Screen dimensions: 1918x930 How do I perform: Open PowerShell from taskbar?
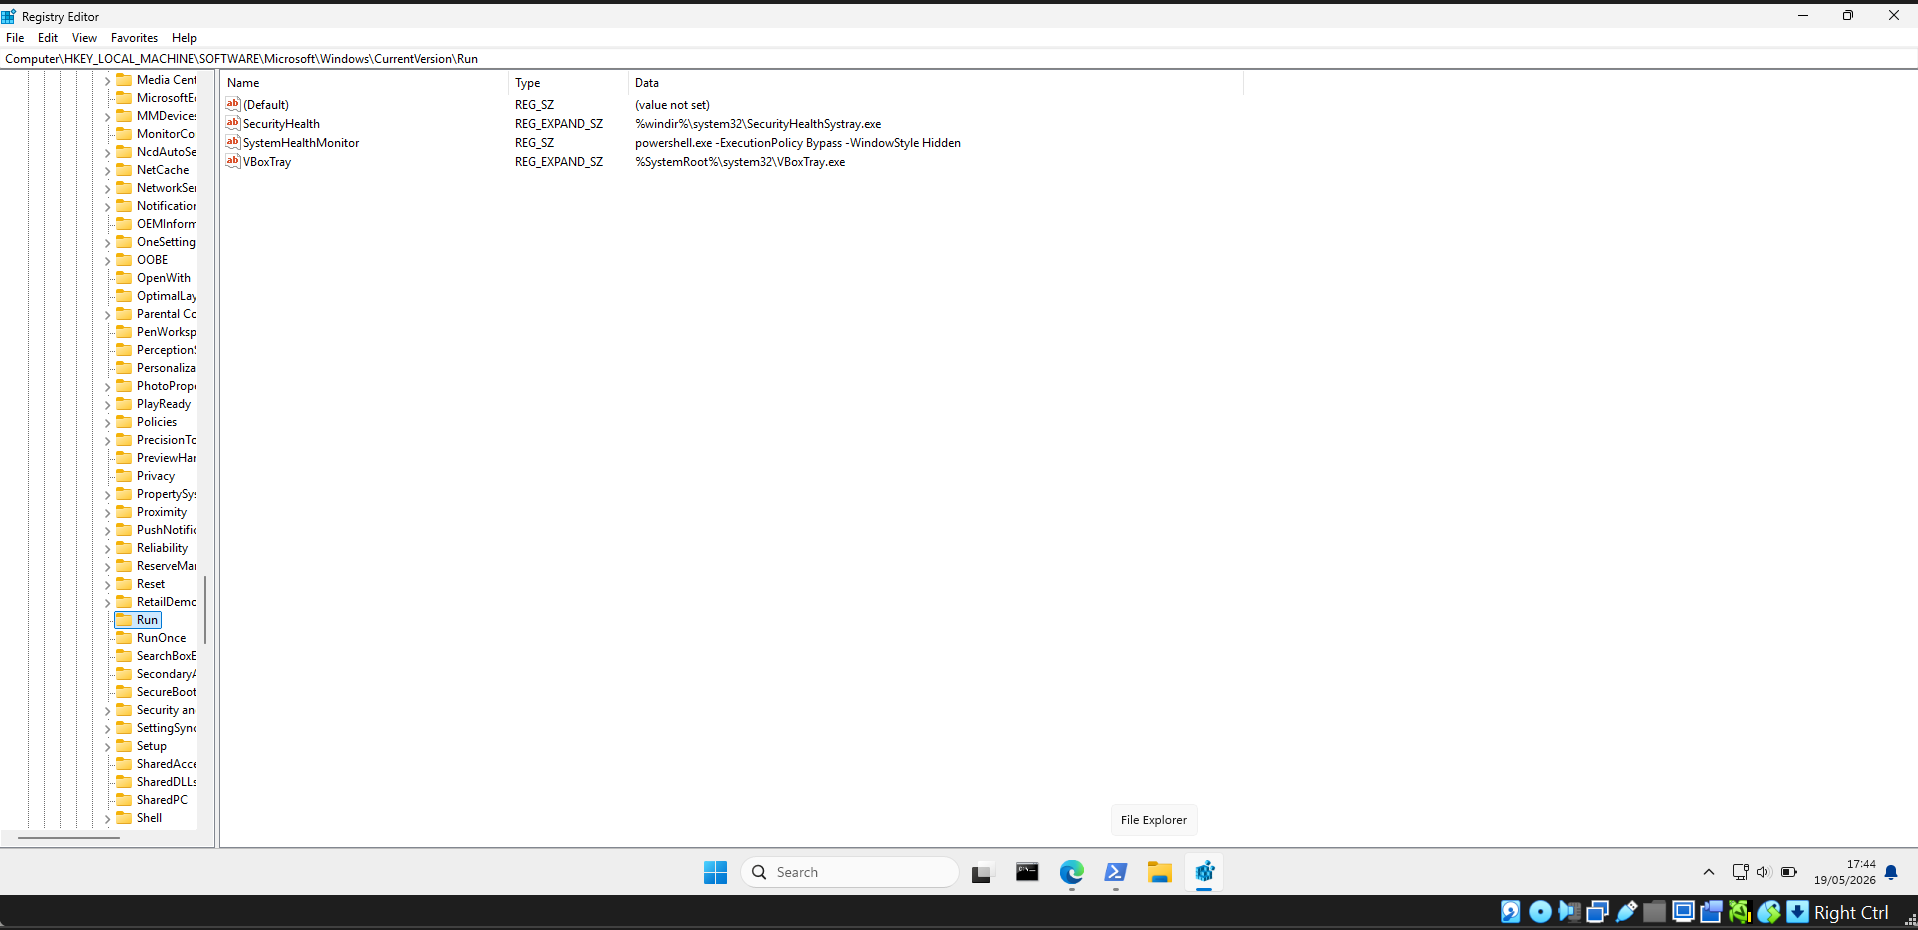(1115, 872)
